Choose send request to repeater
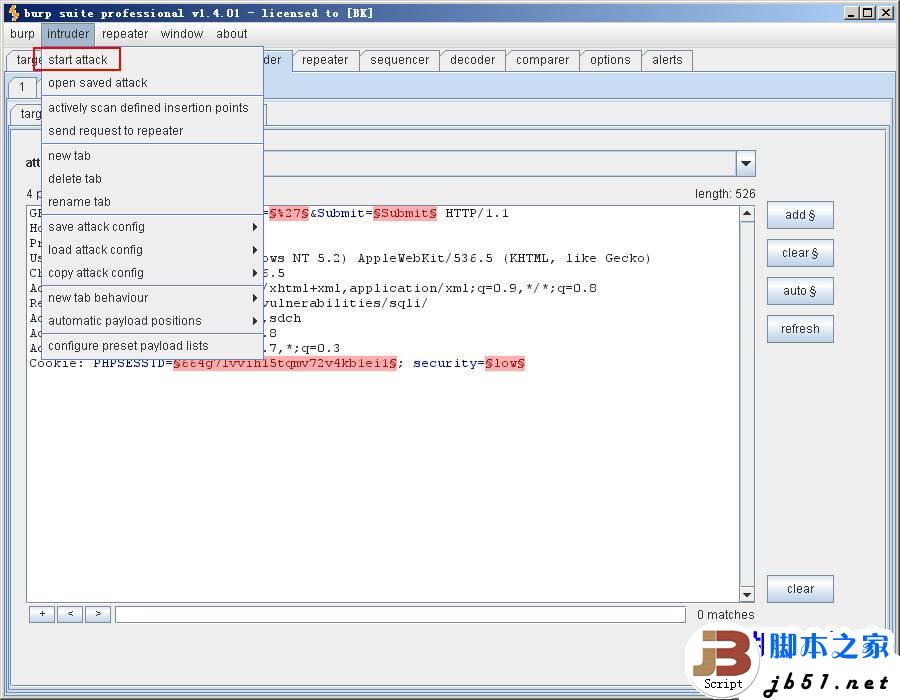The height and width of the screenshot is (700, 900). tap(116, 131)
